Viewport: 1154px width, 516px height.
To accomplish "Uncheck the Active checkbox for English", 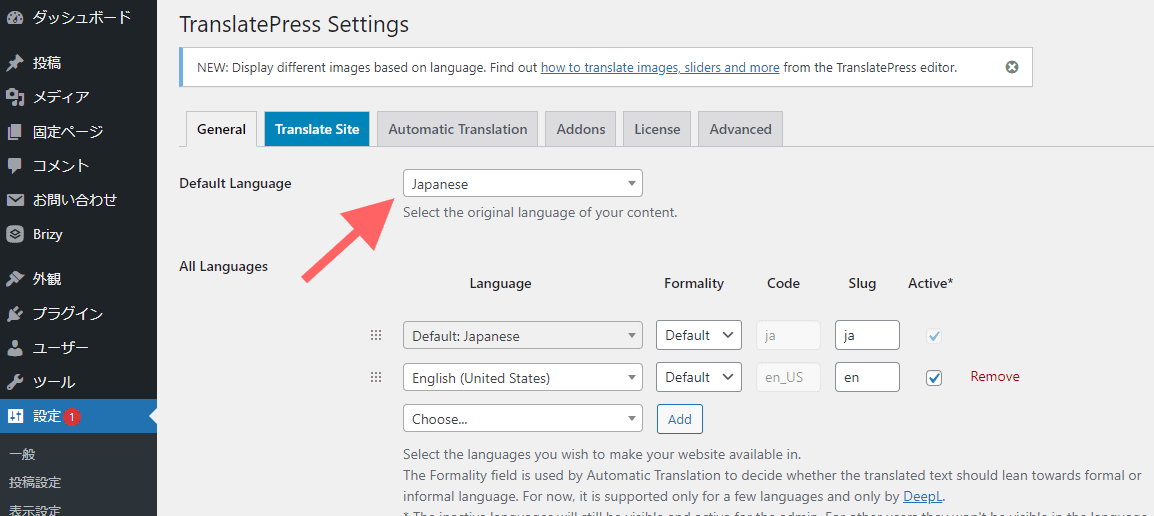I will [x=934, y=378].
